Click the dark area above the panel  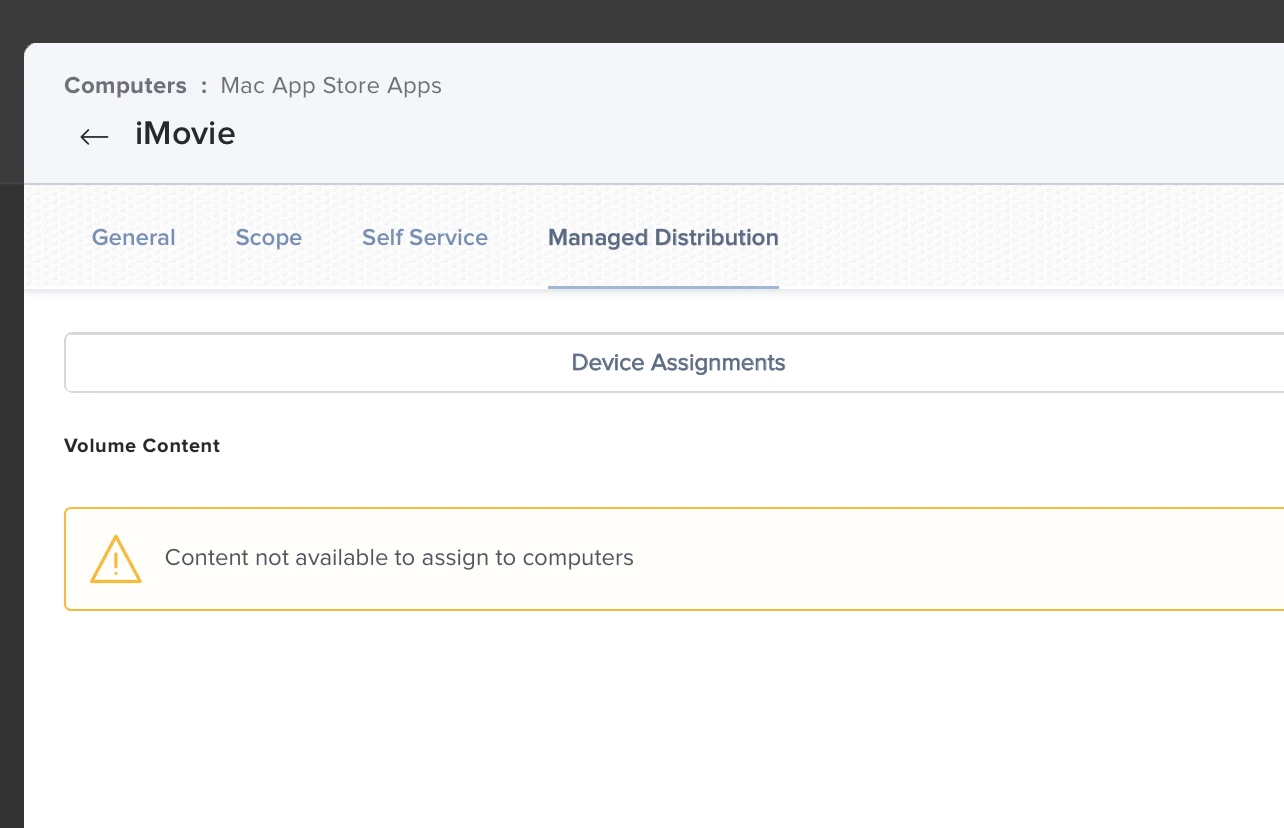tap(640, 20)
